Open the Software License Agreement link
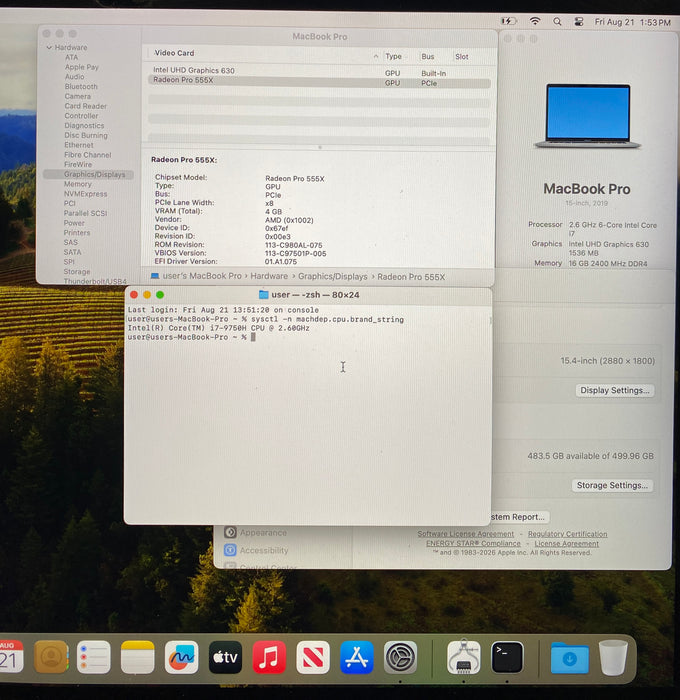 [x=466, y=534]
